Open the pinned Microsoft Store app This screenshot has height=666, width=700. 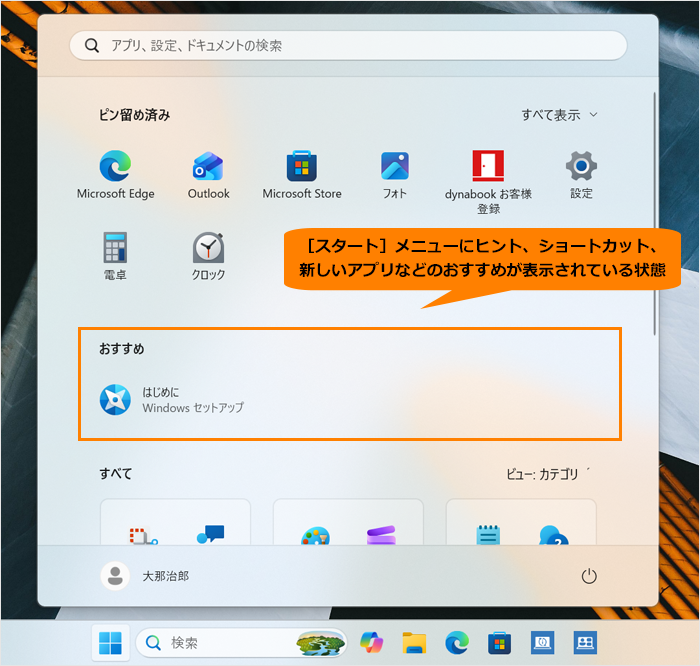click(302, 175)
